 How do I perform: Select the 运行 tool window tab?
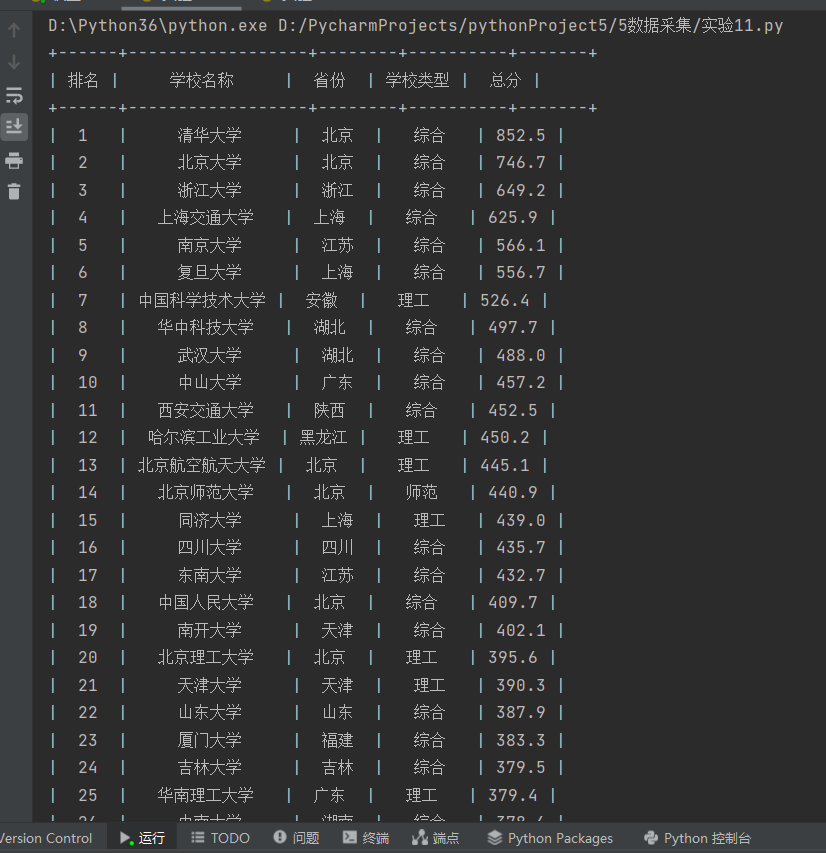pyautogui.click(x=143, y=838)
